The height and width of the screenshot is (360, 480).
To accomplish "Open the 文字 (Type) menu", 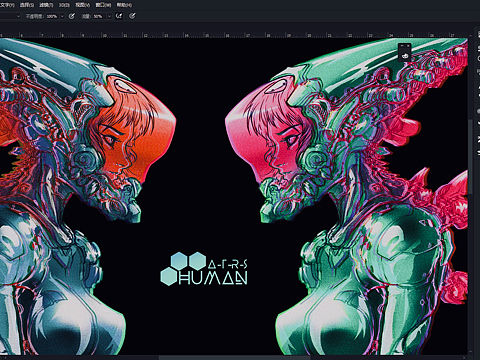I will tap(7, 5).
